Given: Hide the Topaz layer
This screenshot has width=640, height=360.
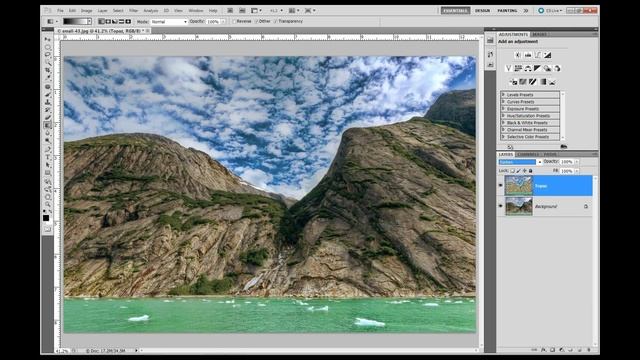Looking at the screenshot, I should (x=501, y=186).
